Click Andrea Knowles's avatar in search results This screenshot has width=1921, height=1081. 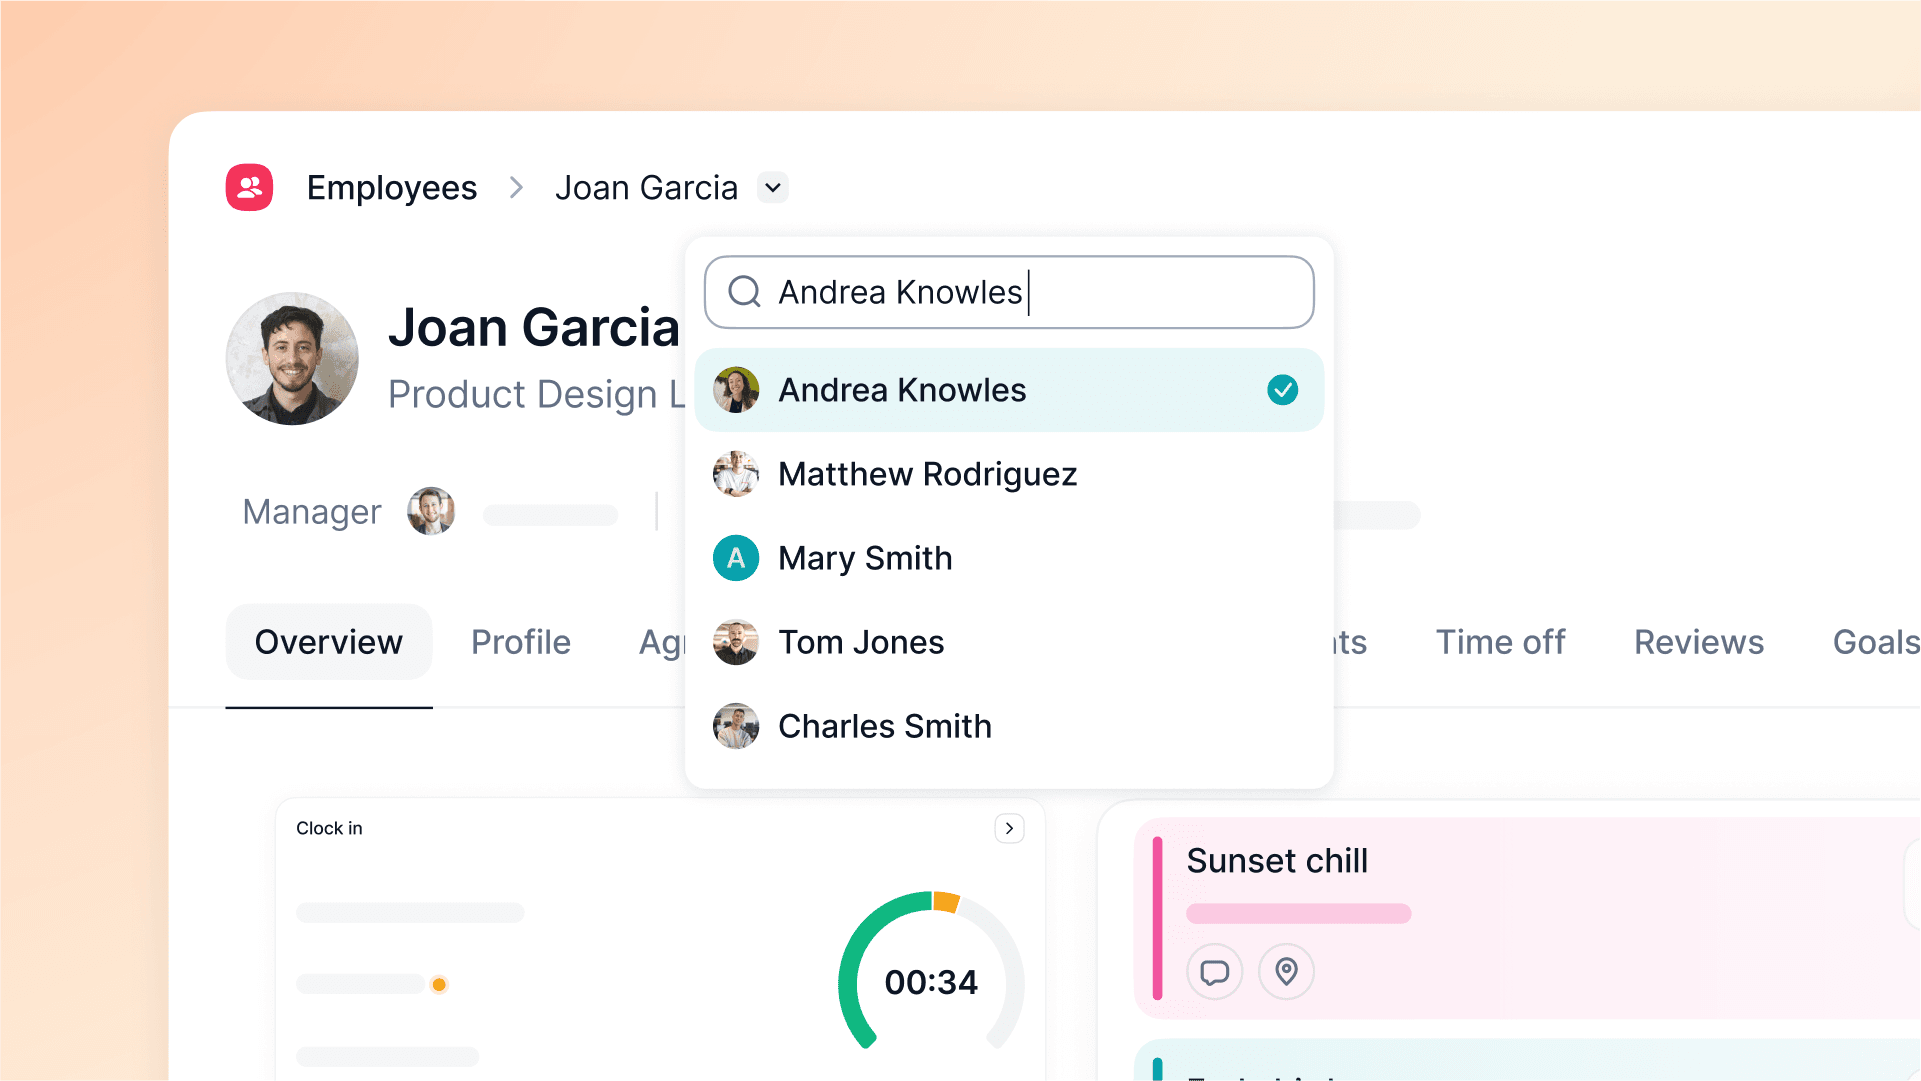tap(735, 390)
